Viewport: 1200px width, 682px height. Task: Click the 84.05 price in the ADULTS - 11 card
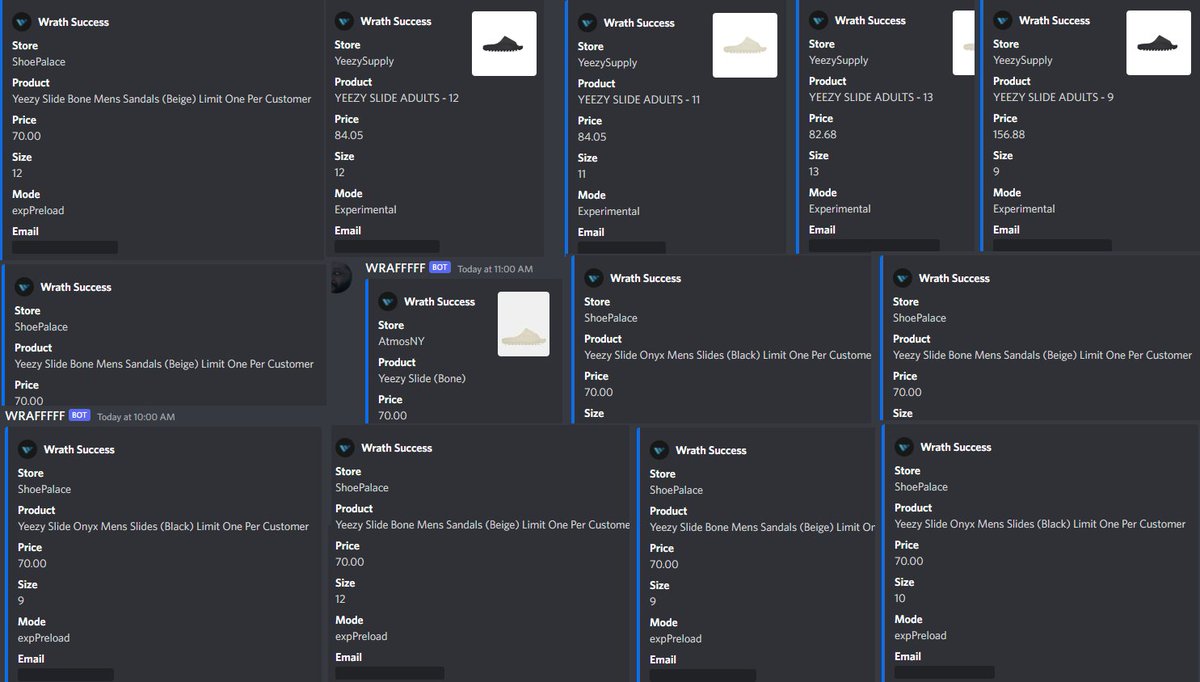592,137
